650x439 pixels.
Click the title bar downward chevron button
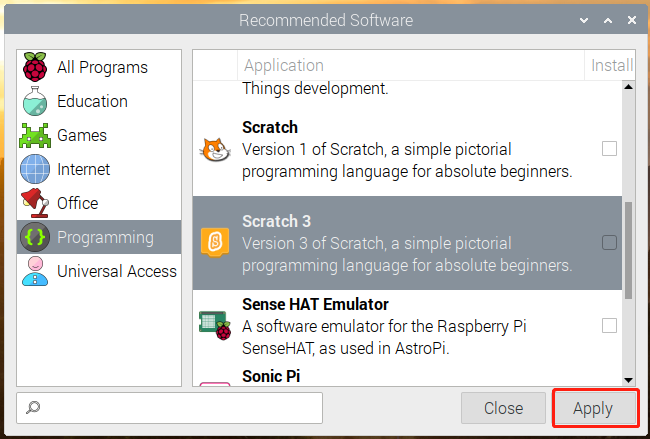(584, 20)
